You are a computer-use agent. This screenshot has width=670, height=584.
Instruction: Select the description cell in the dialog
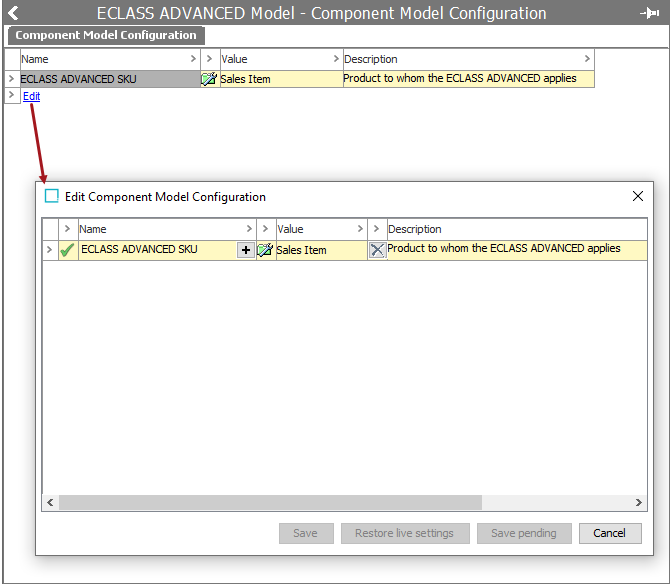click(x=517, y=250)
